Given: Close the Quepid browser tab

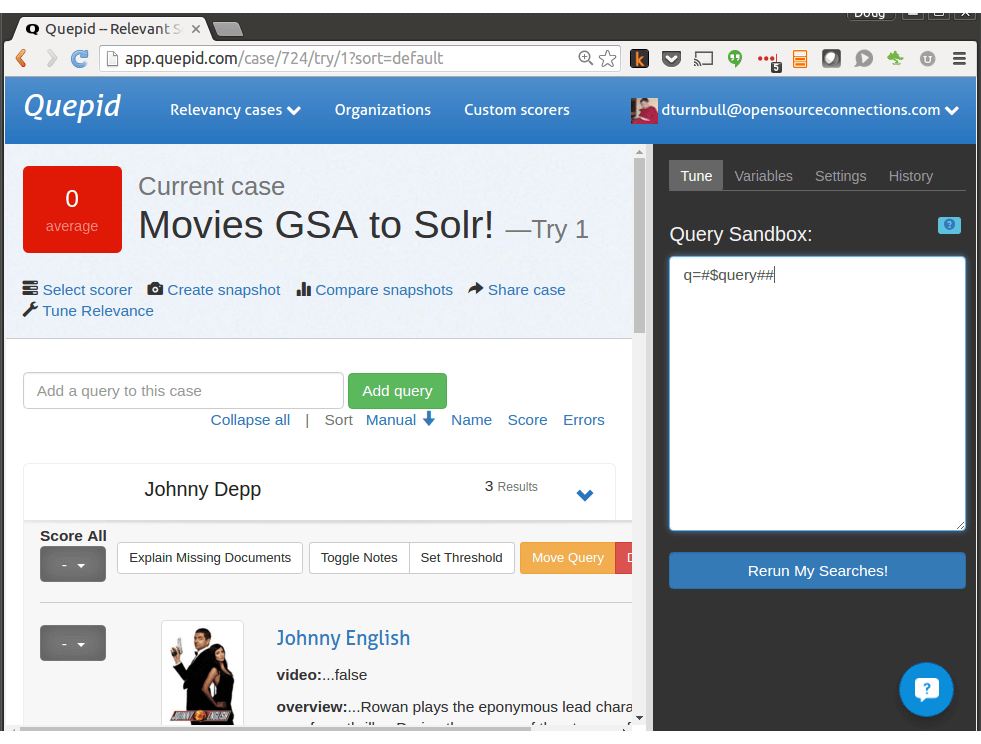Looking at the screenshot, I should pos(196,29).
